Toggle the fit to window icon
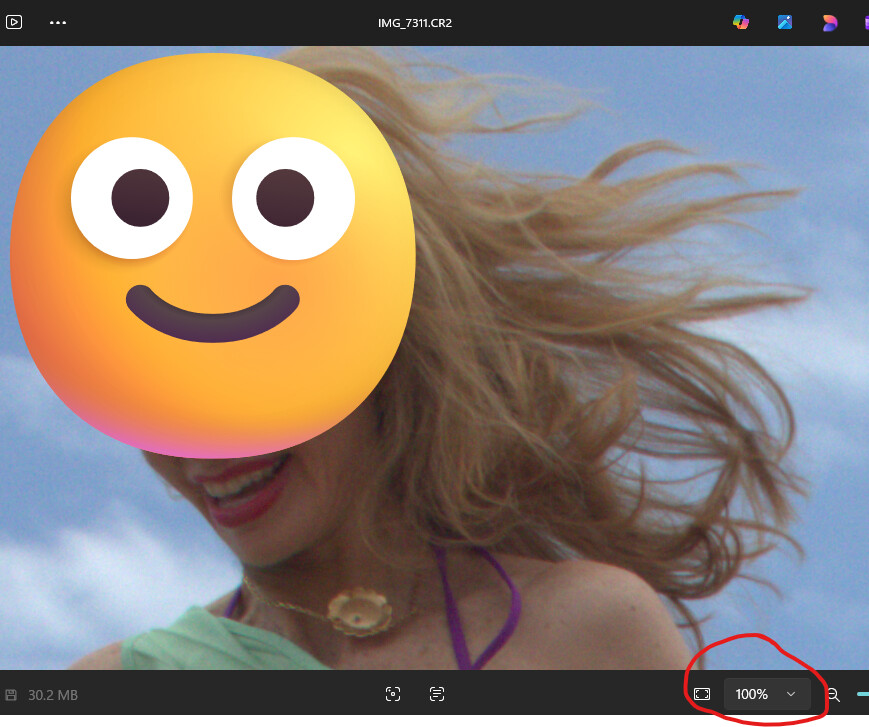This screenshot has width=869, height=727. click(x=702, y=694)
